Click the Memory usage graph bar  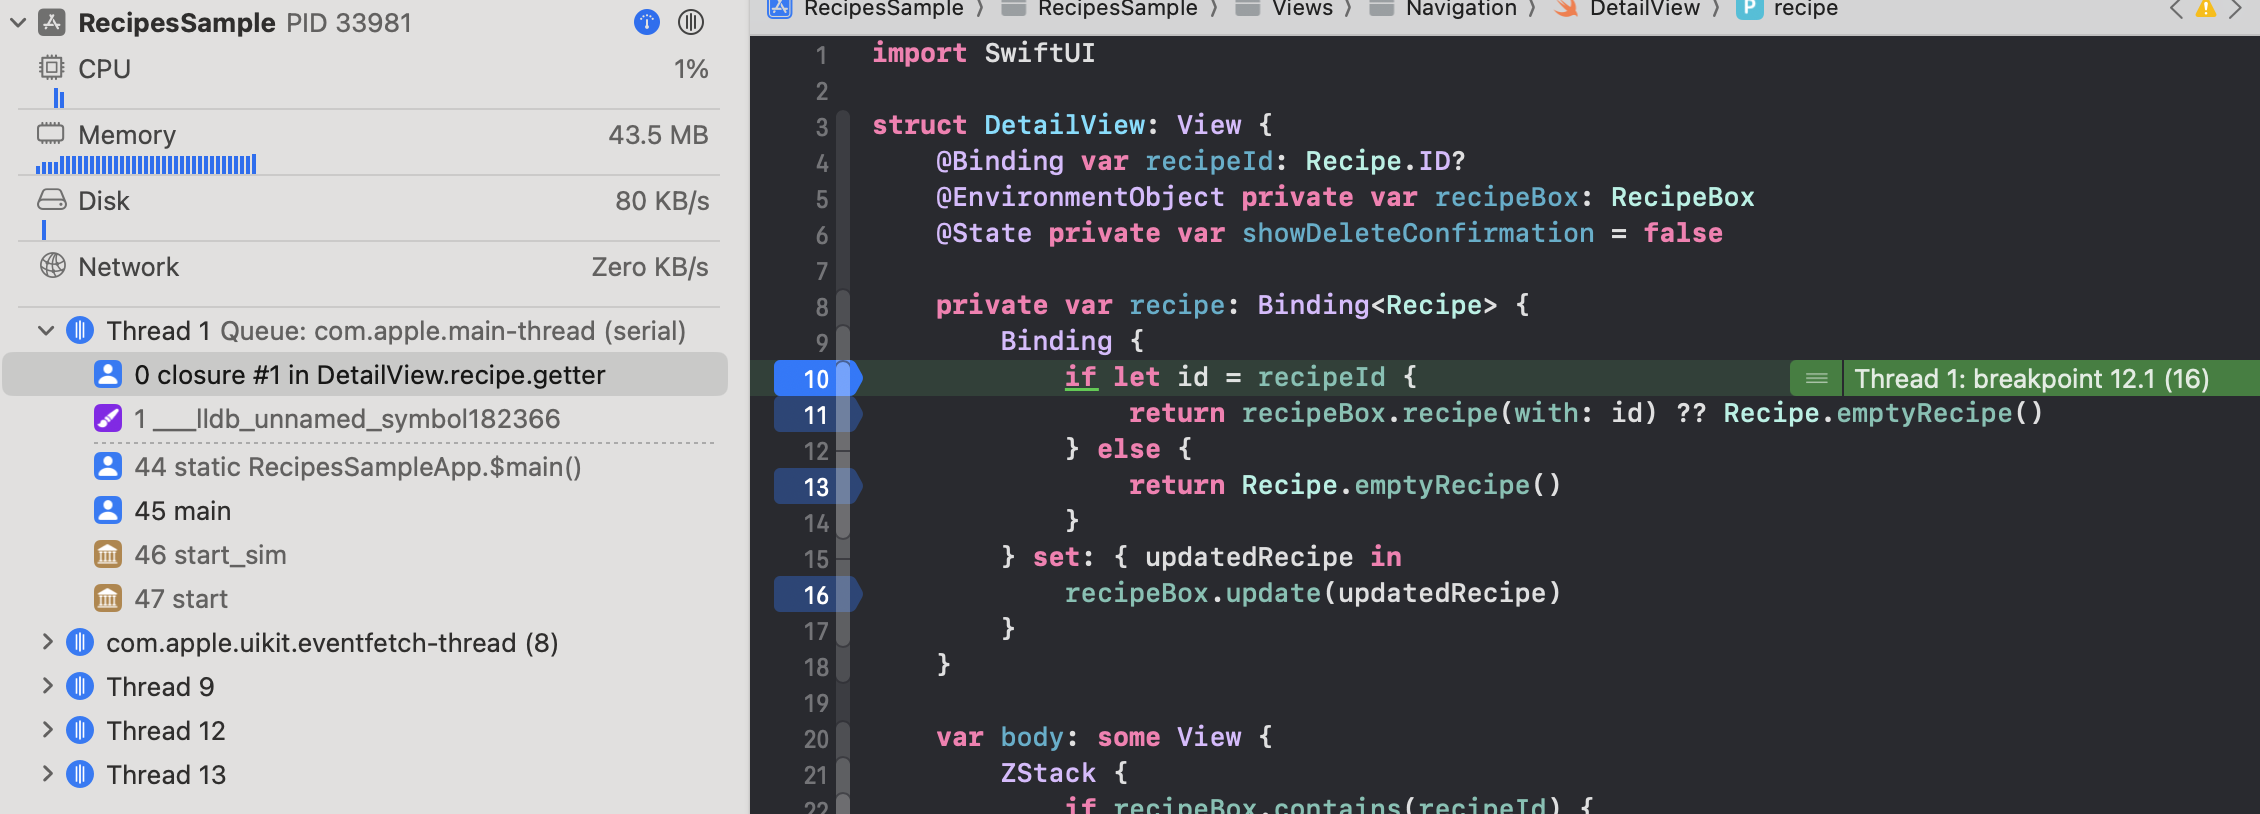(x=147, y=164)
